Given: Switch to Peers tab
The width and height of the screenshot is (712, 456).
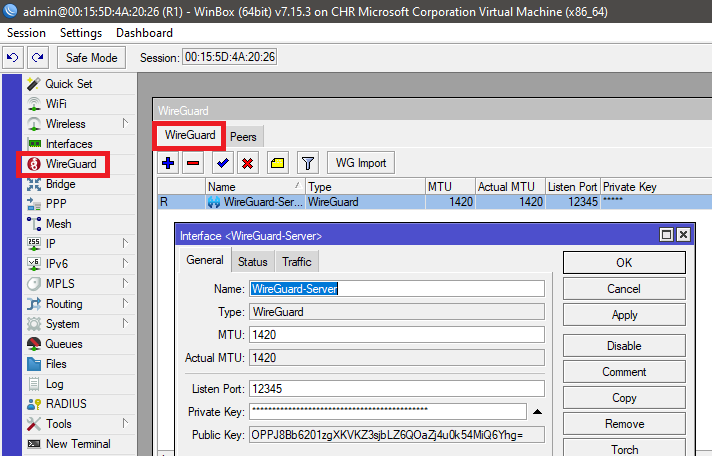Looking at the screenshot, I should [243, 137].
